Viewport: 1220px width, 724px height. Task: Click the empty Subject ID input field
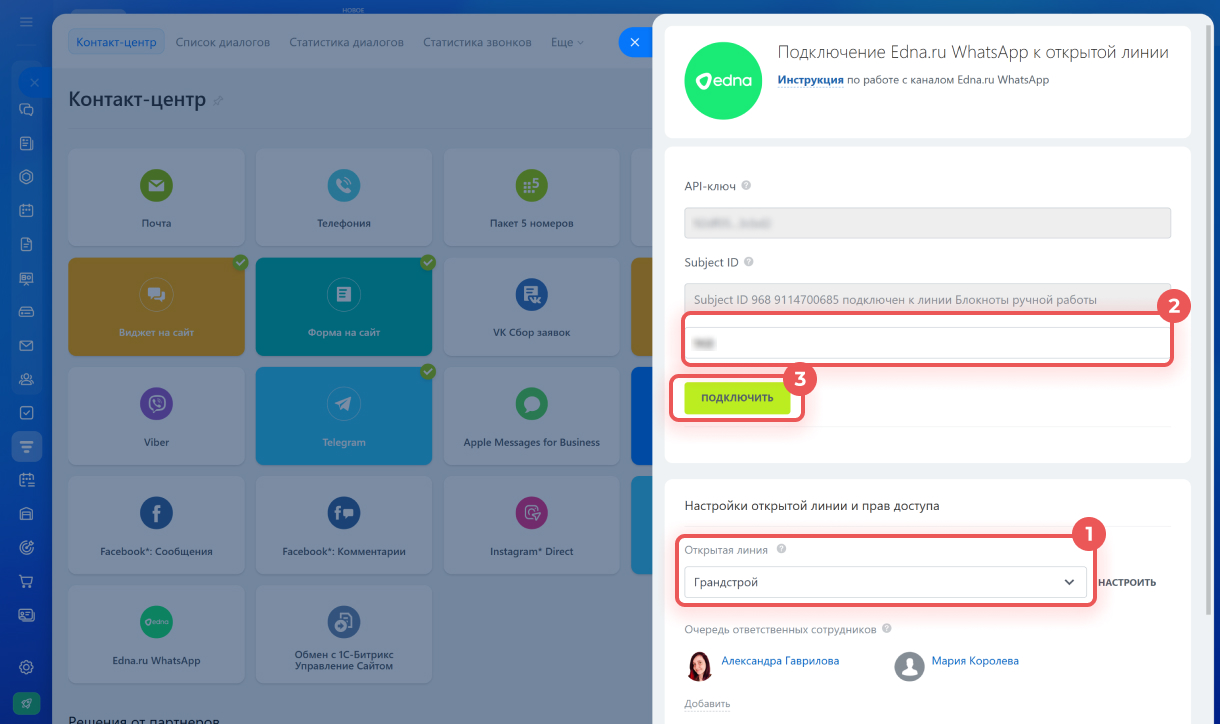coord(927,343)
